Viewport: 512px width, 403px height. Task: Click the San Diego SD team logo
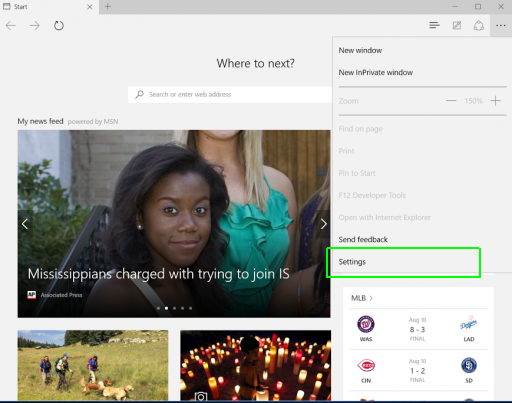pos(469,366)
